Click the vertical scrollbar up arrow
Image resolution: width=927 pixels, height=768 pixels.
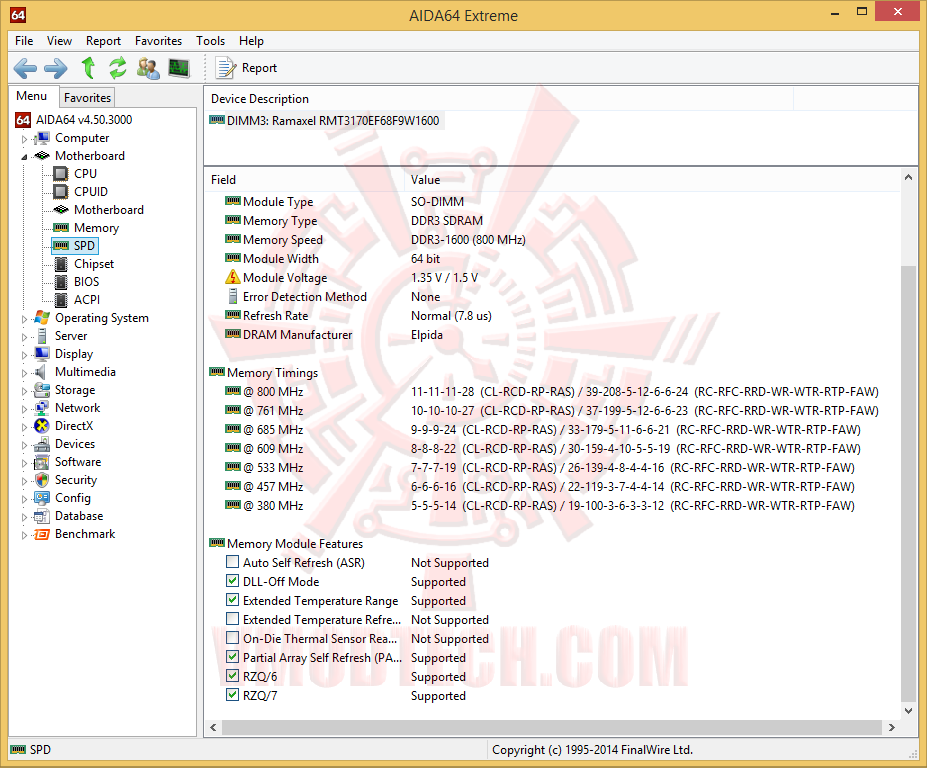point(909,177)
